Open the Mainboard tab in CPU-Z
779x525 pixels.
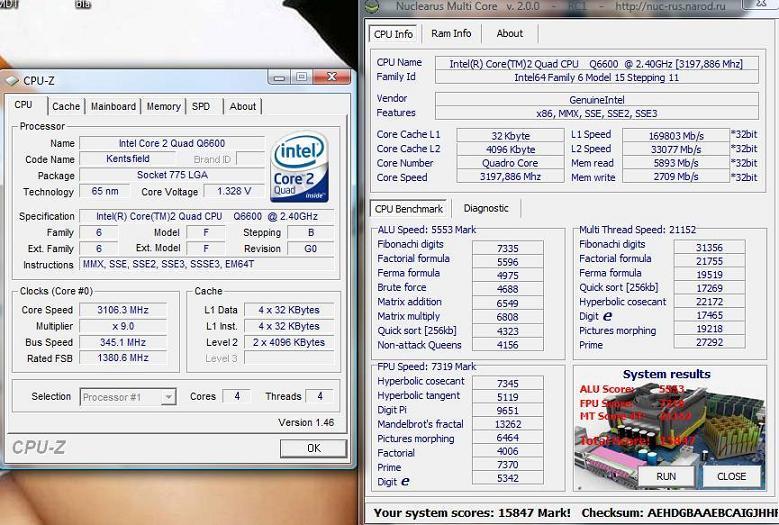tap(113, 106)
